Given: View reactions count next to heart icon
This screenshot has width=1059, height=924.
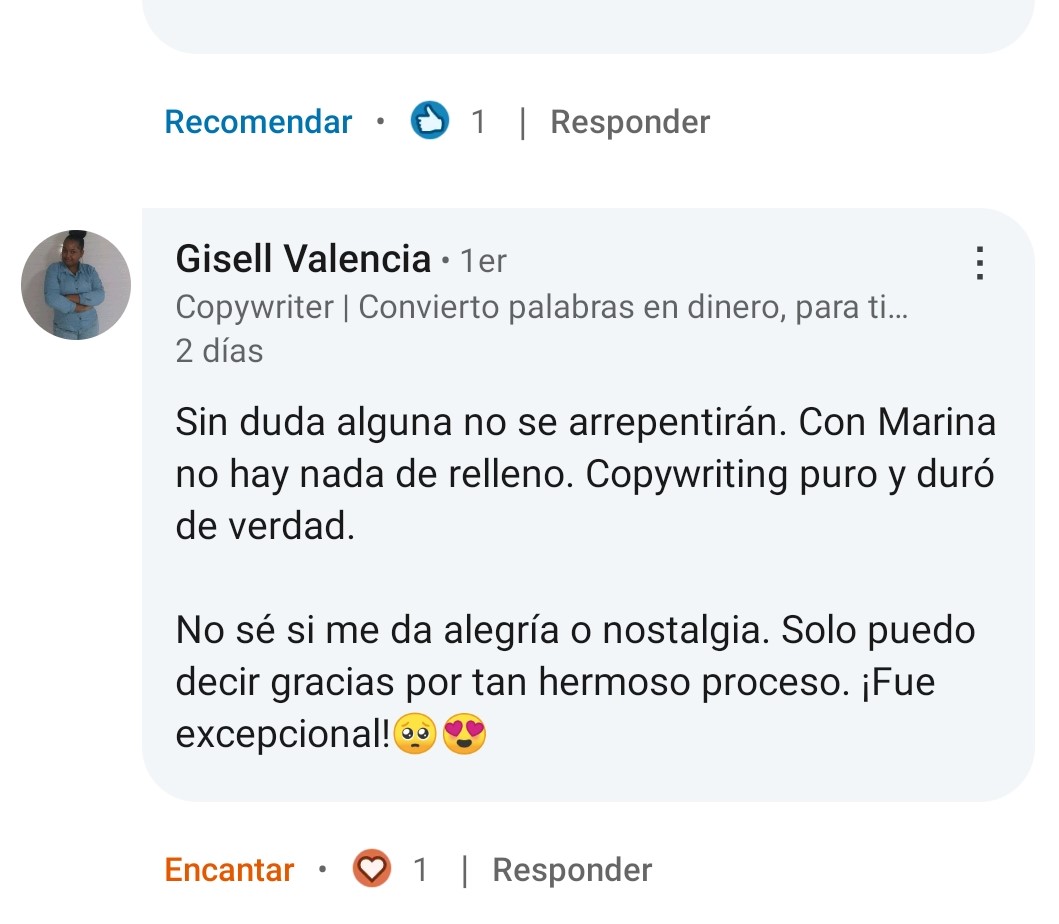Looking at the screenshot, I should pyautogui.click(x=420, y=870).
